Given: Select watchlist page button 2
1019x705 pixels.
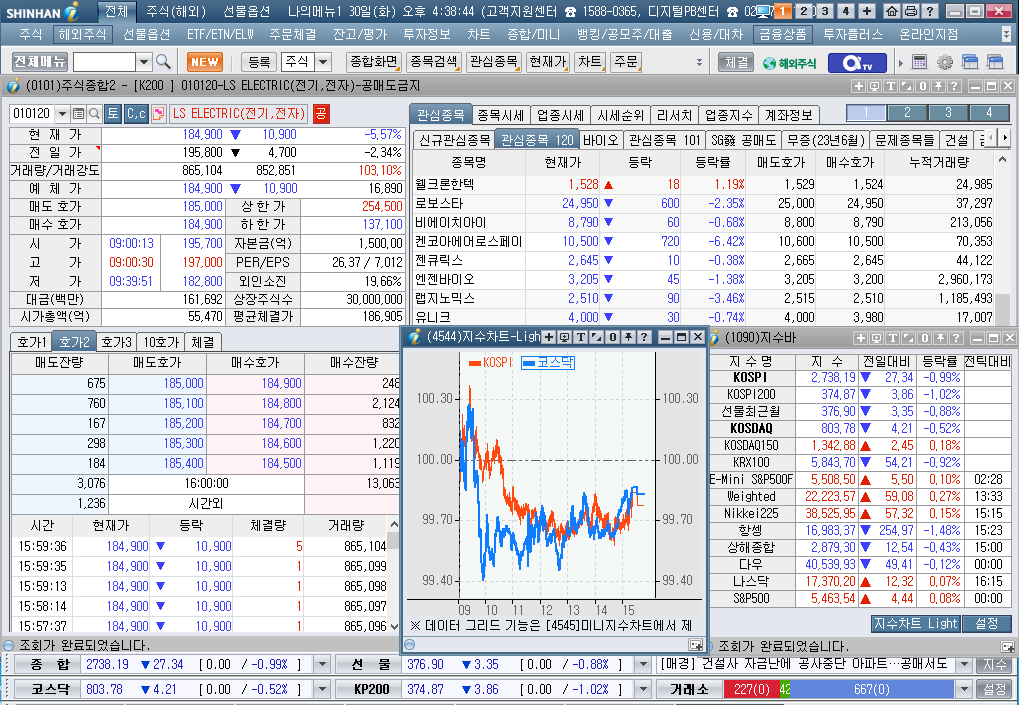Looking at the screenshot, I should click(x=907, y=113).
